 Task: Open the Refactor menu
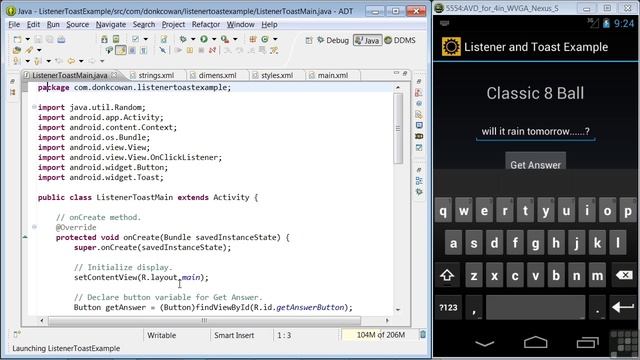point(206,24)
